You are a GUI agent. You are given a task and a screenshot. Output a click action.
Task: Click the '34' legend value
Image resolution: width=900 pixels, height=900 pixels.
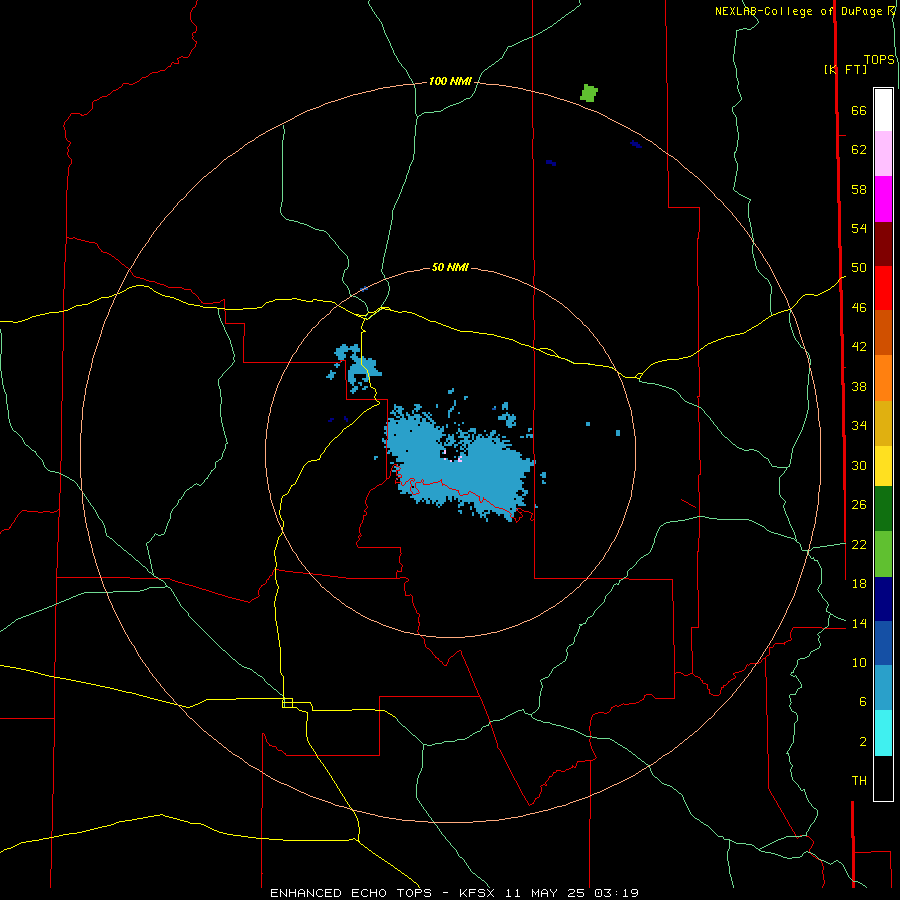(859, 425)
